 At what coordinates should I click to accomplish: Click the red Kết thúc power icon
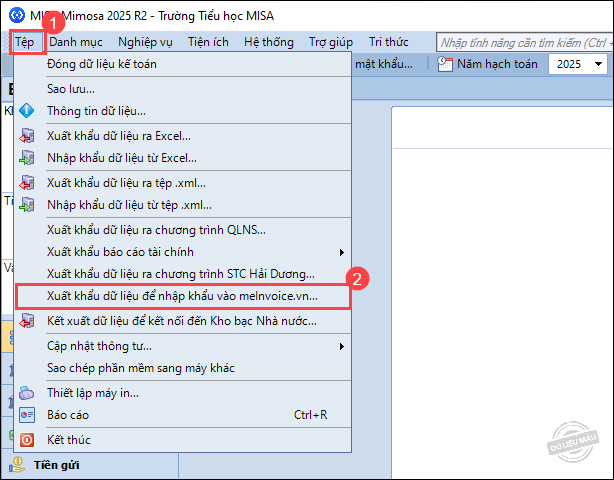pos(27,440)
